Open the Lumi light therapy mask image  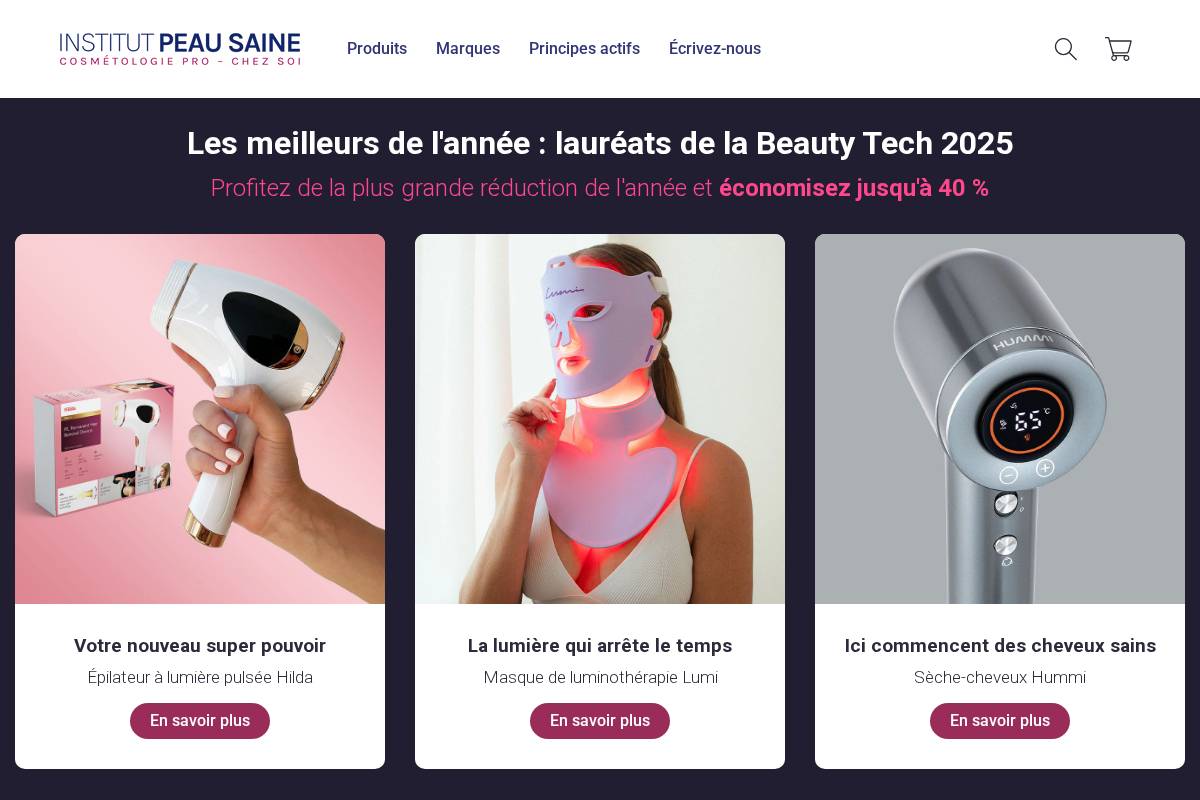coord(600,419)
